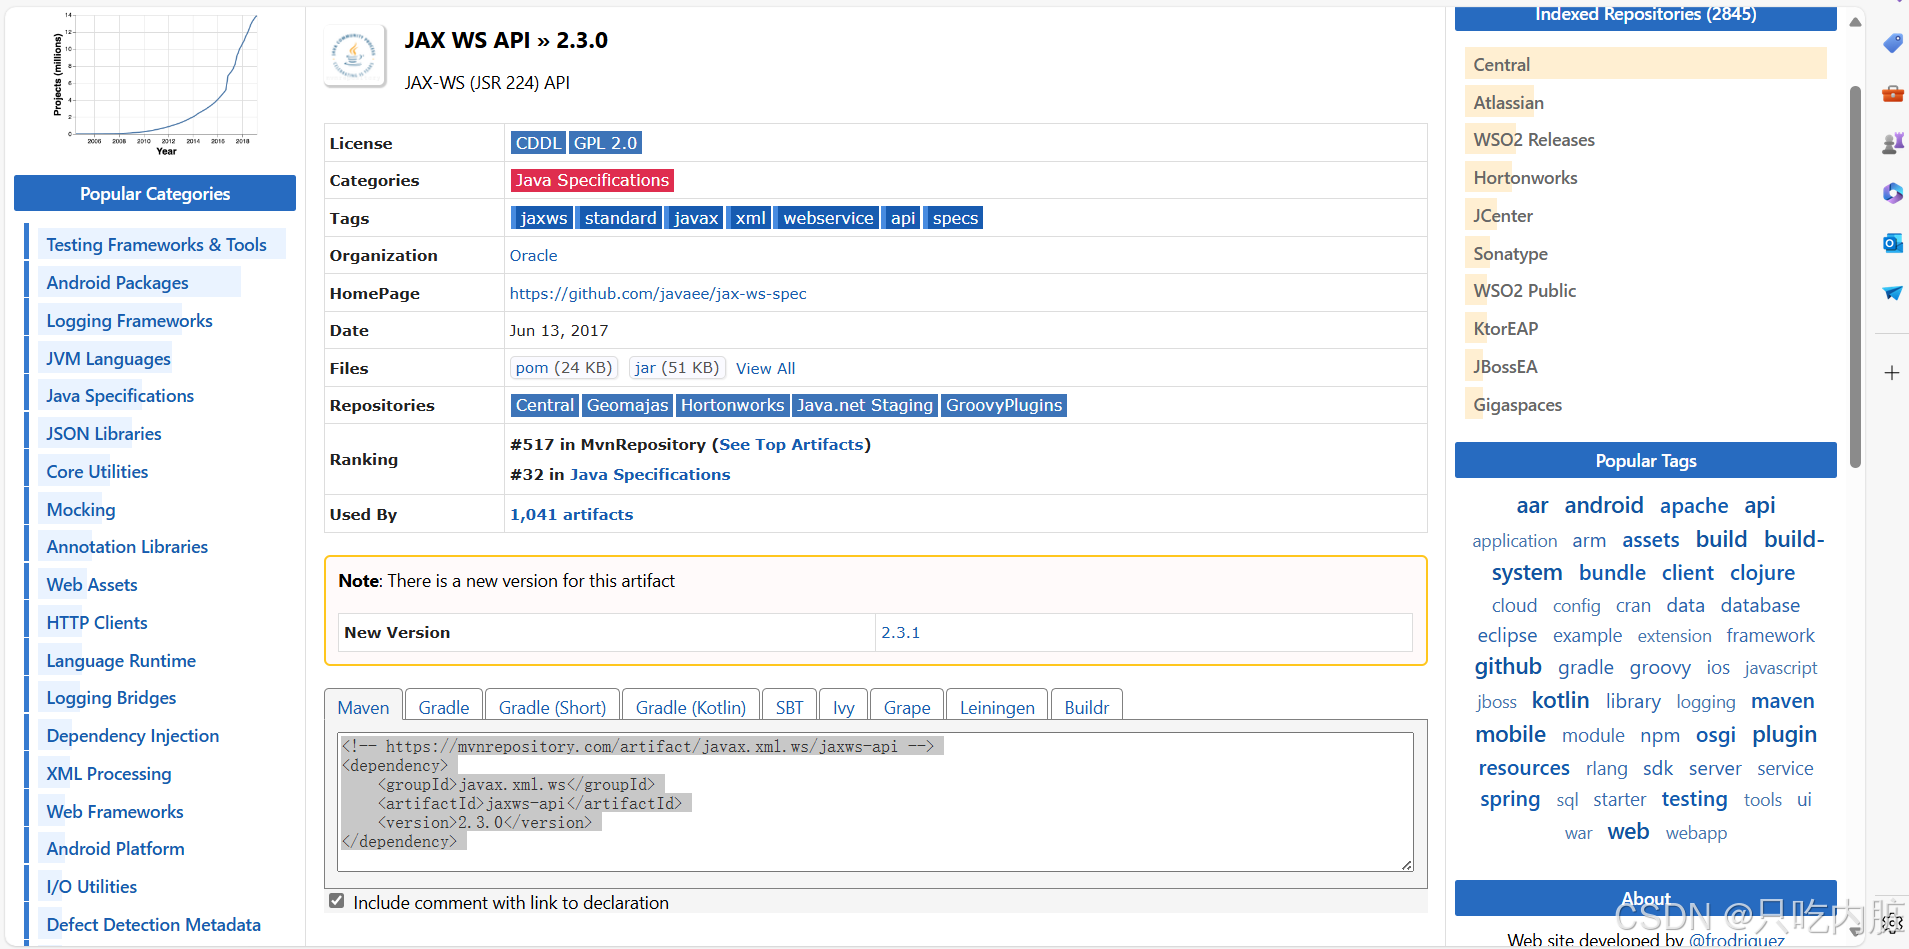Open the Tools briefcase icon in Edge sidebar
1909x949 pixels.
pyautogui.click(x=1892, y=94)
